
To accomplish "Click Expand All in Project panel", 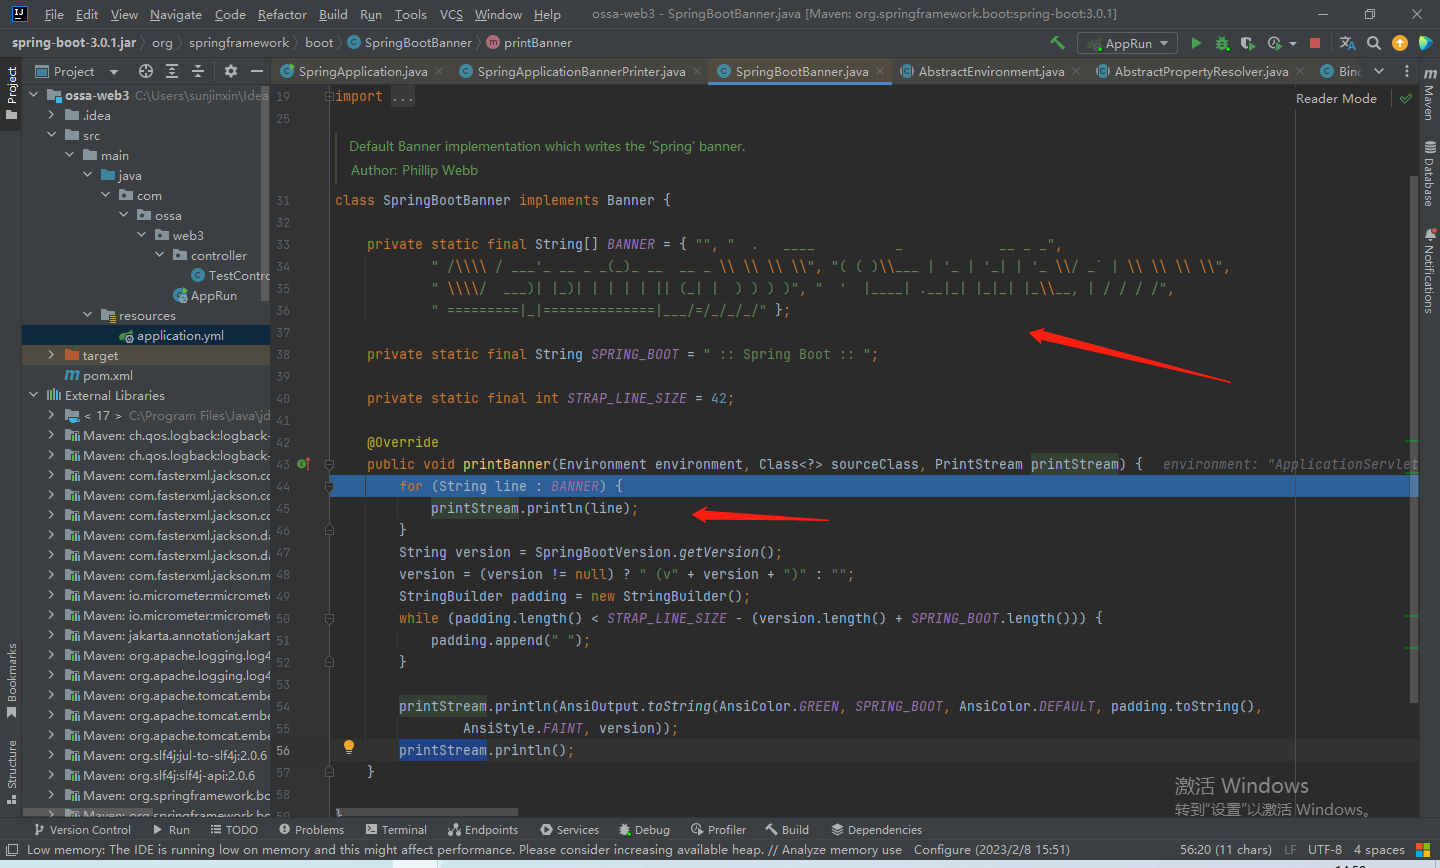I will pyautogui.click(x=172, y=71).
